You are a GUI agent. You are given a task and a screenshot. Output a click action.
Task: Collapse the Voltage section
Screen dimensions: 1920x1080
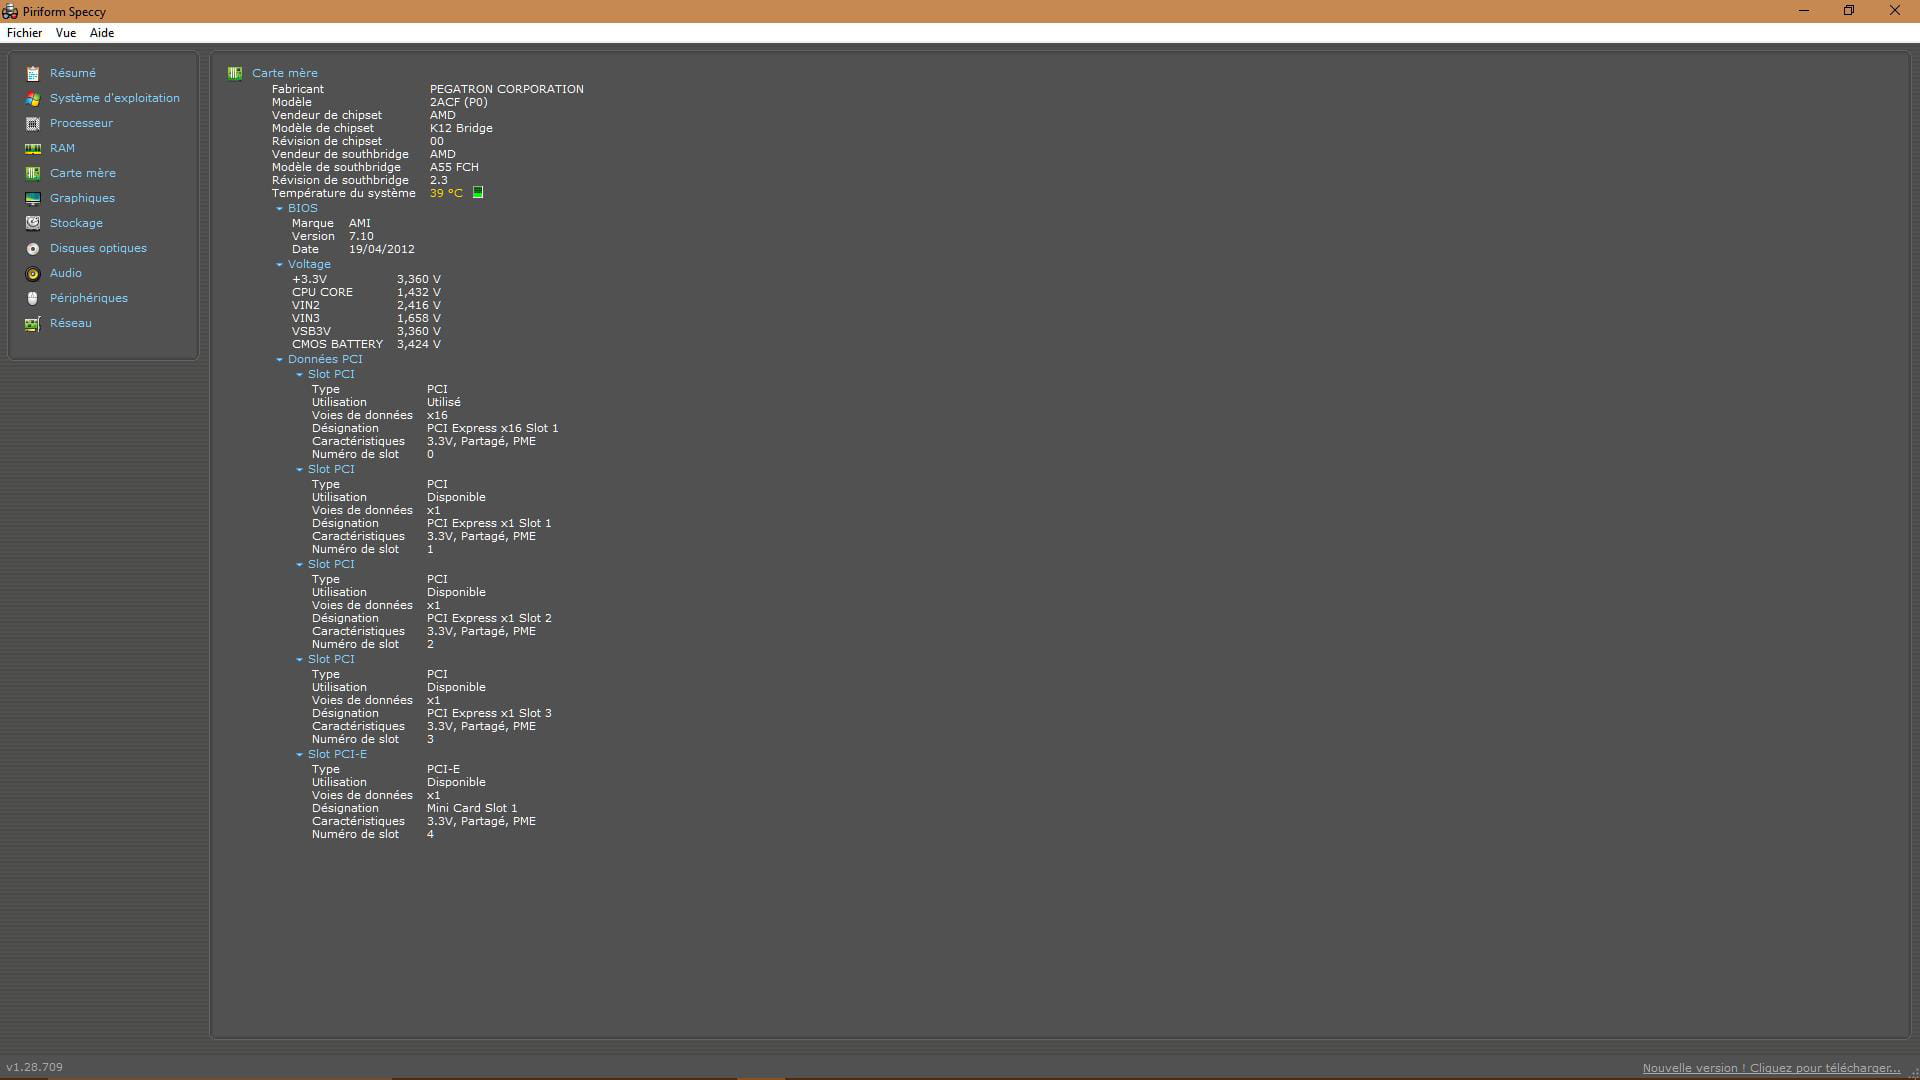click(x=279, y=264)
